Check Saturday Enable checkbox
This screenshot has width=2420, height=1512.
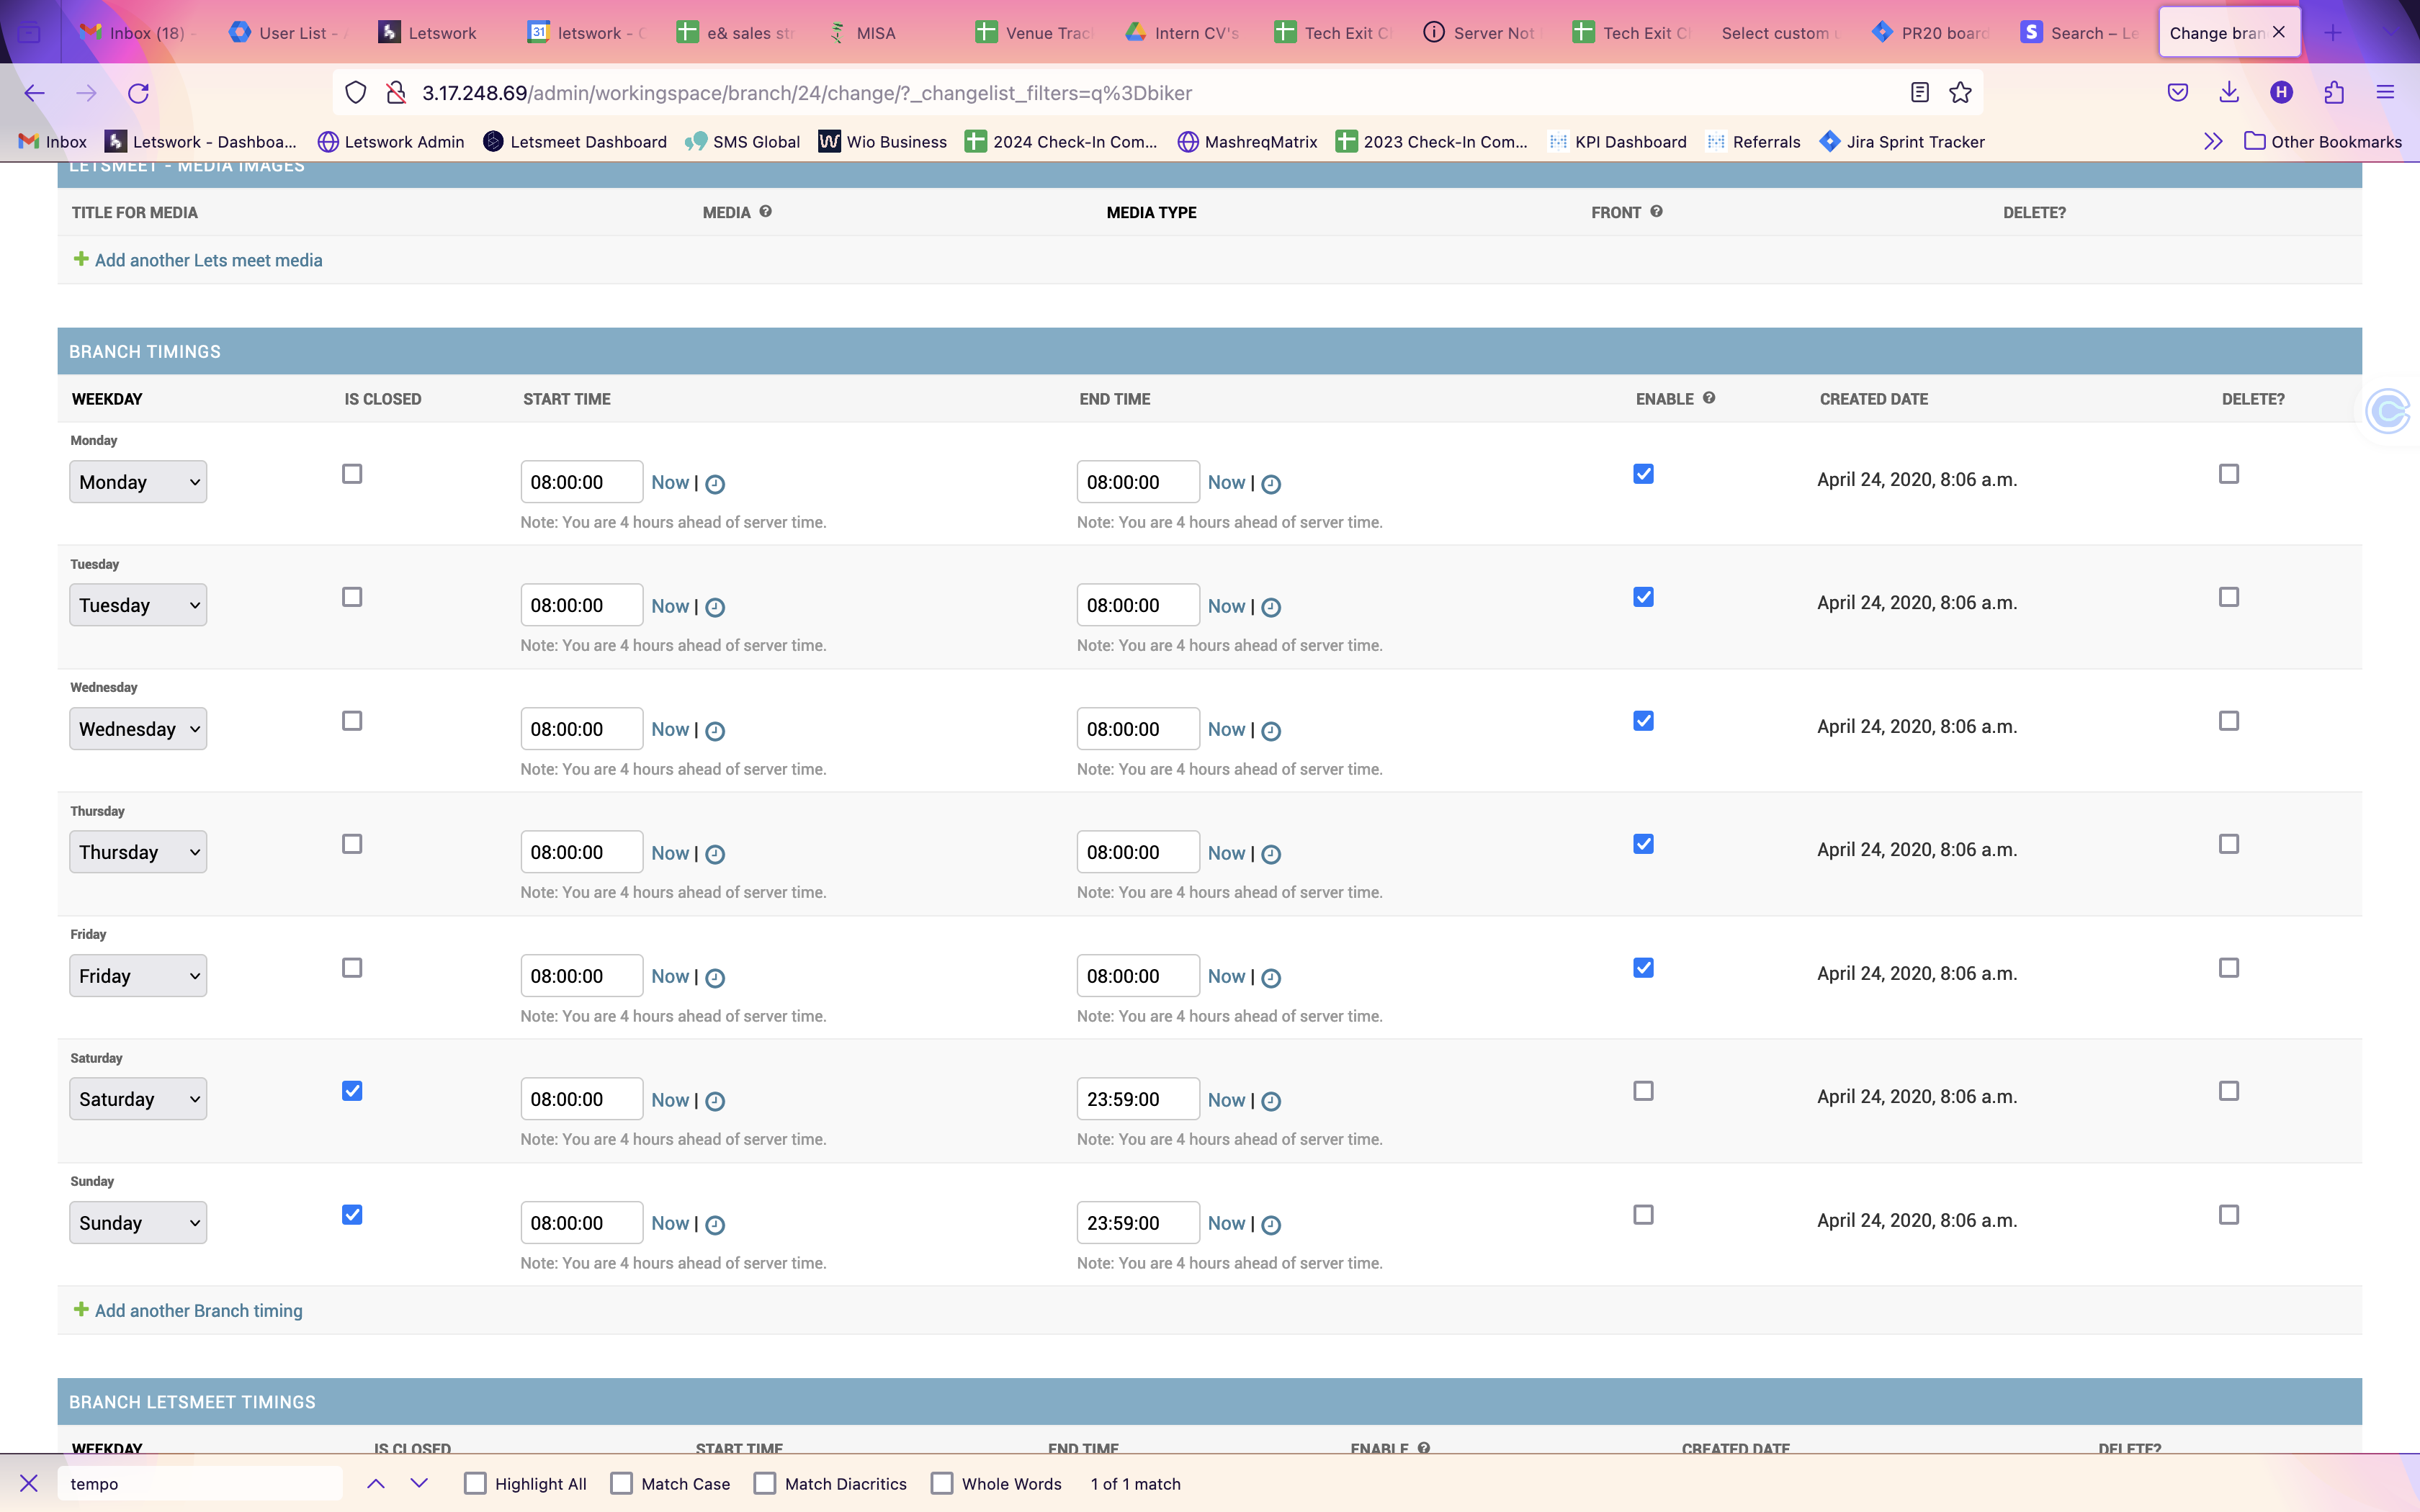coord(1643,1091)
